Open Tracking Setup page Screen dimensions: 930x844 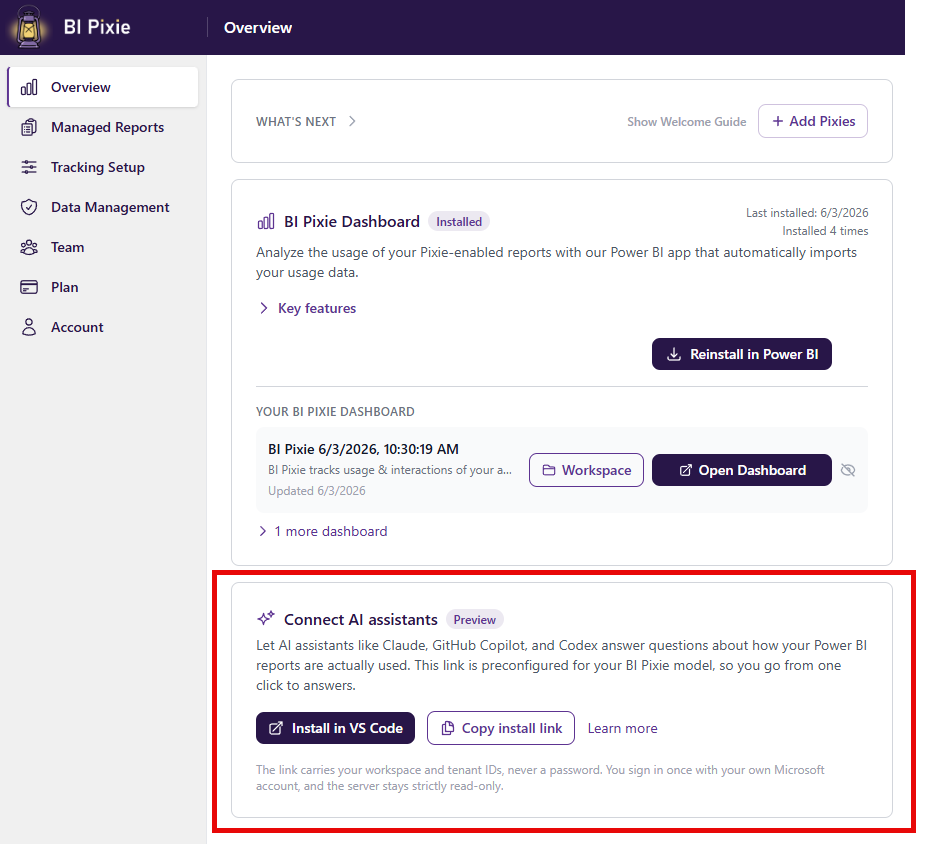coord(103,167)
